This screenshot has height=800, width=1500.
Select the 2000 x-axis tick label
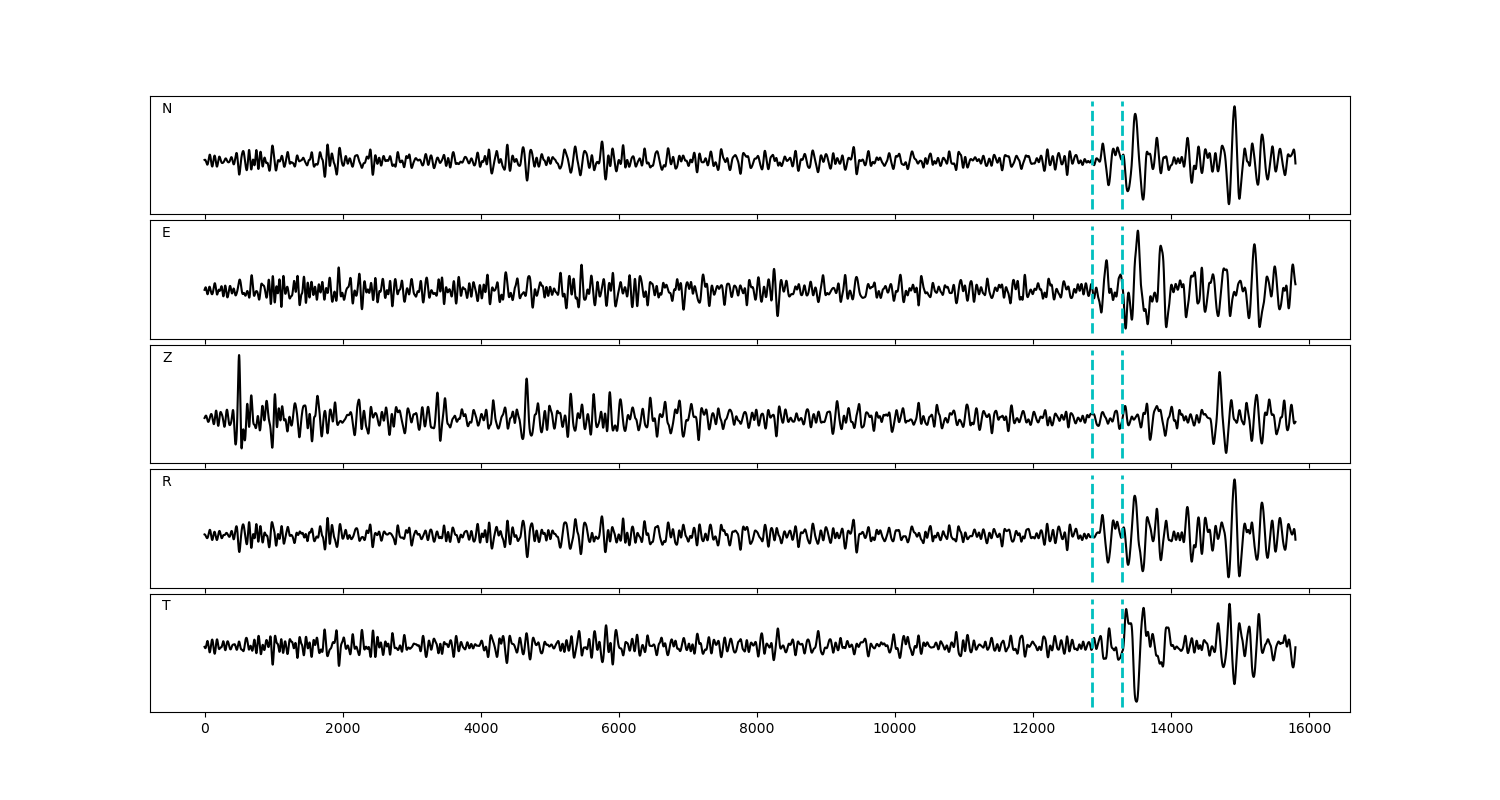tap(343, 729)
